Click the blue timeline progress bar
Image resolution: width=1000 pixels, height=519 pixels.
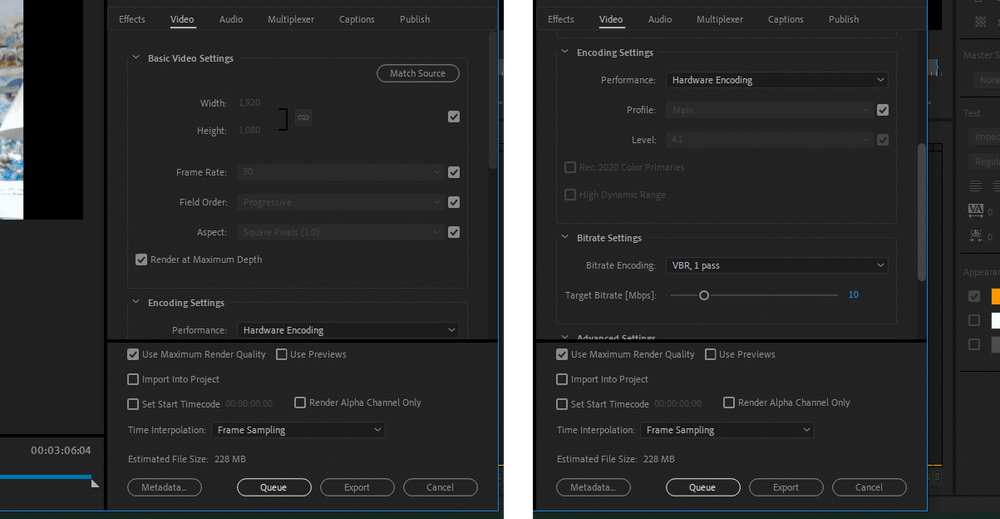[45, 476]
